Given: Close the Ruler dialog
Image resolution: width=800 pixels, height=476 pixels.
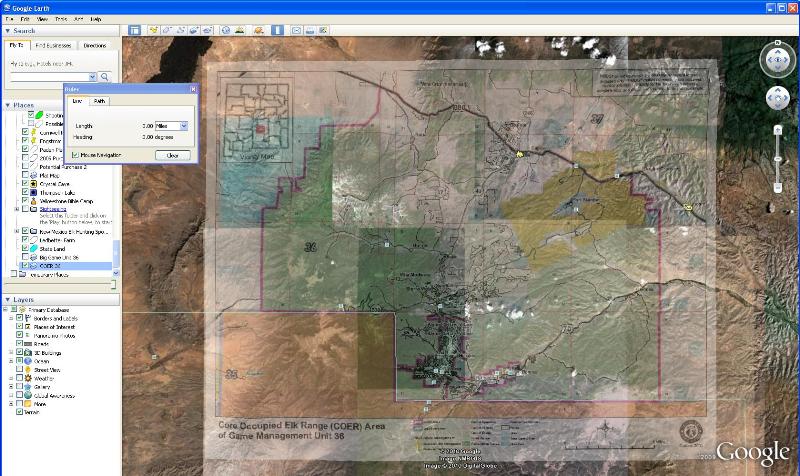Looking at the screenshot, I should [x=193, y=89].
